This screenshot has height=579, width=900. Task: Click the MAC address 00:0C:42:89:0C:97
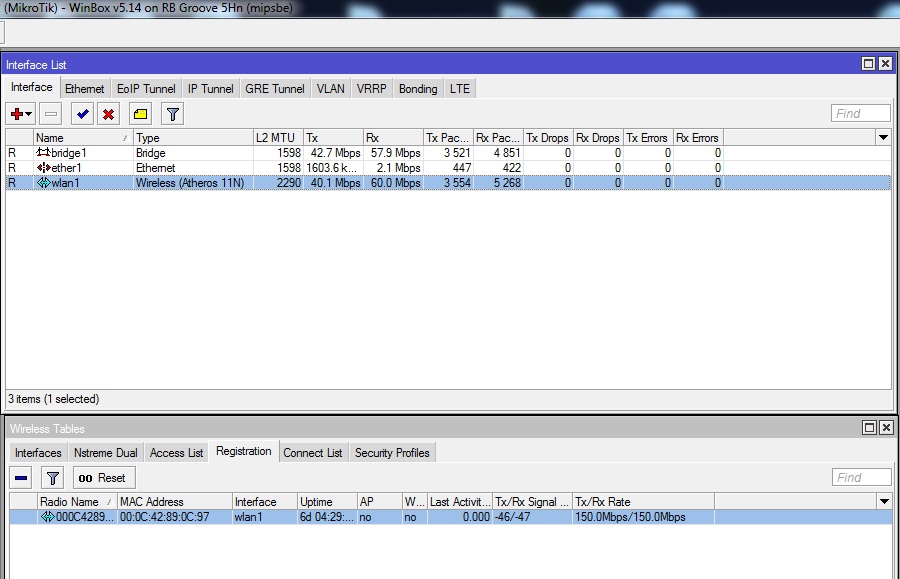(164, 517)
